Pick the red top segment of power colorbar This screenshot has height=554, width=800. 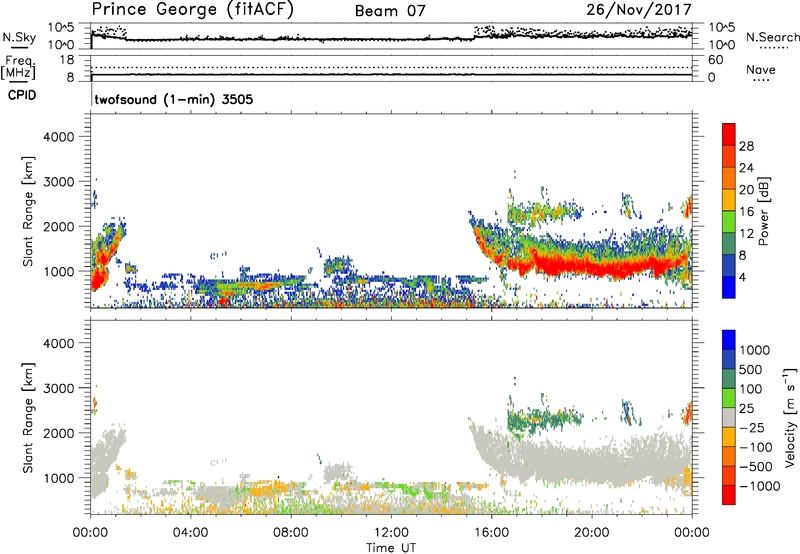tap(729, 135)
